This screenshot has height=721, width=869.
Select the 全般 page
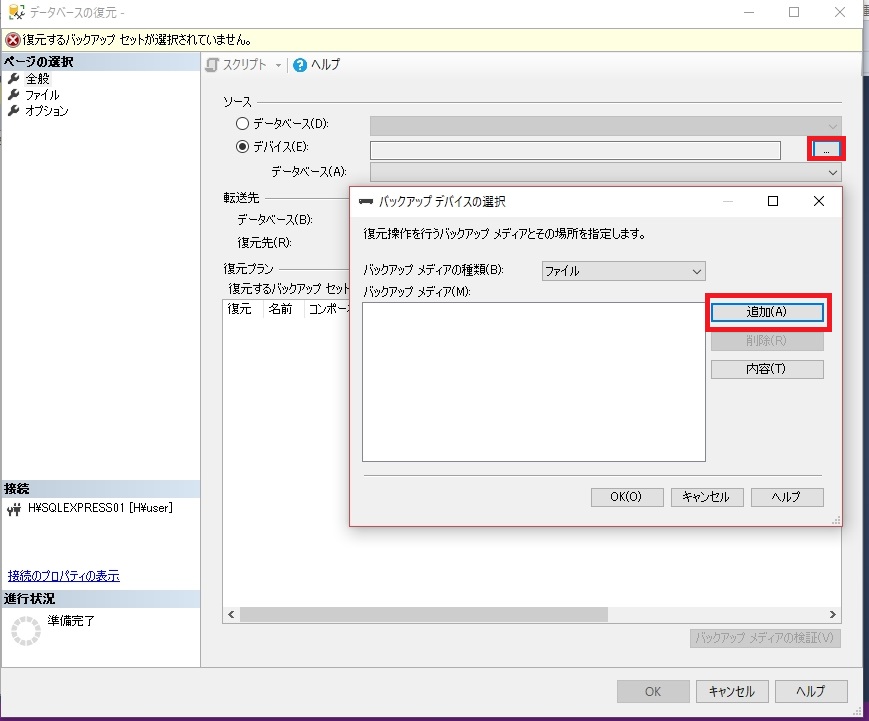(x=38, y=79)
